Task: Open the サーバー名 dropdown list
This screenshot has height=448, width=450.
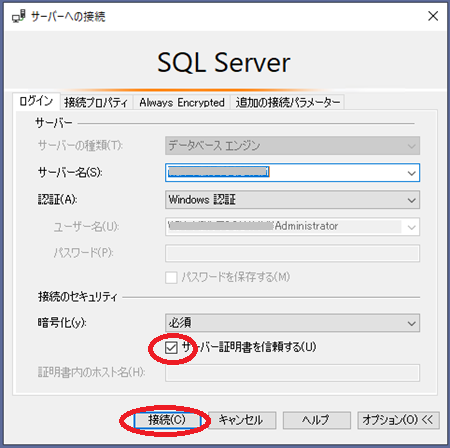Action: click(x=412, y=173)
